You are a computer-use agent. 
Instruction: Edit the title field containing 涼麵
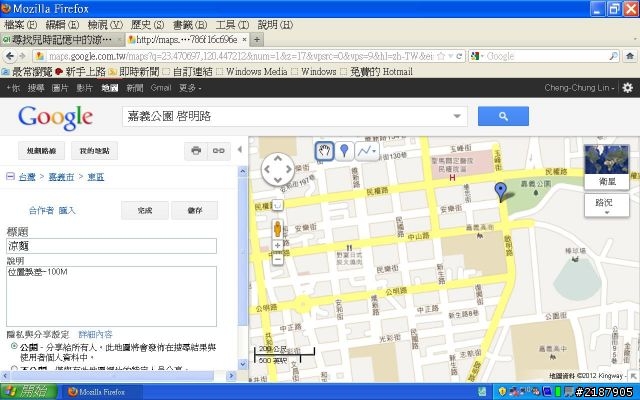111,246
